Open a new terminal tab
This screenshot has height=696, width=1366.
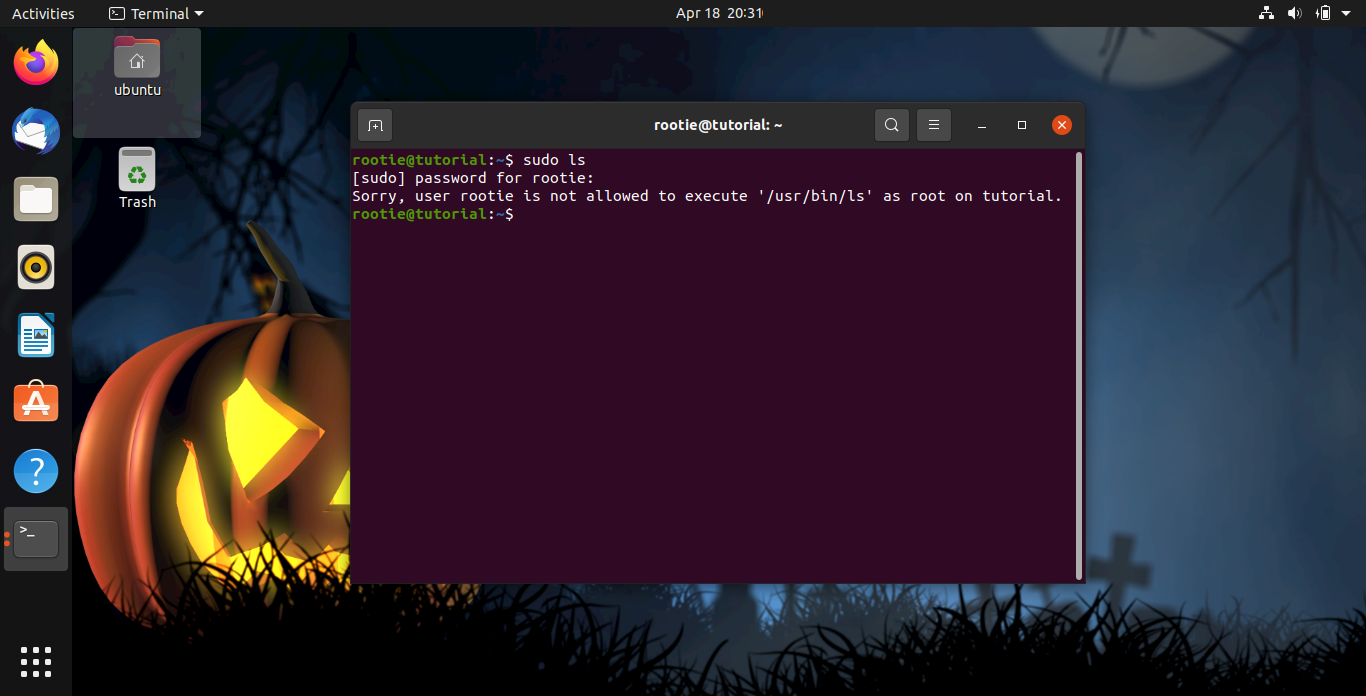(374, 124)
